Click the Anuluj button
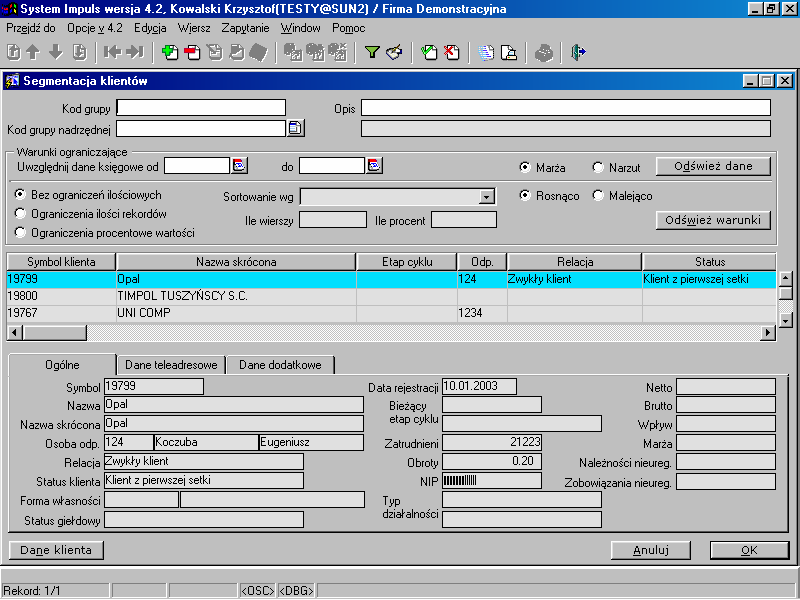The width and height of the screenshot is (800, 600). 651,550
